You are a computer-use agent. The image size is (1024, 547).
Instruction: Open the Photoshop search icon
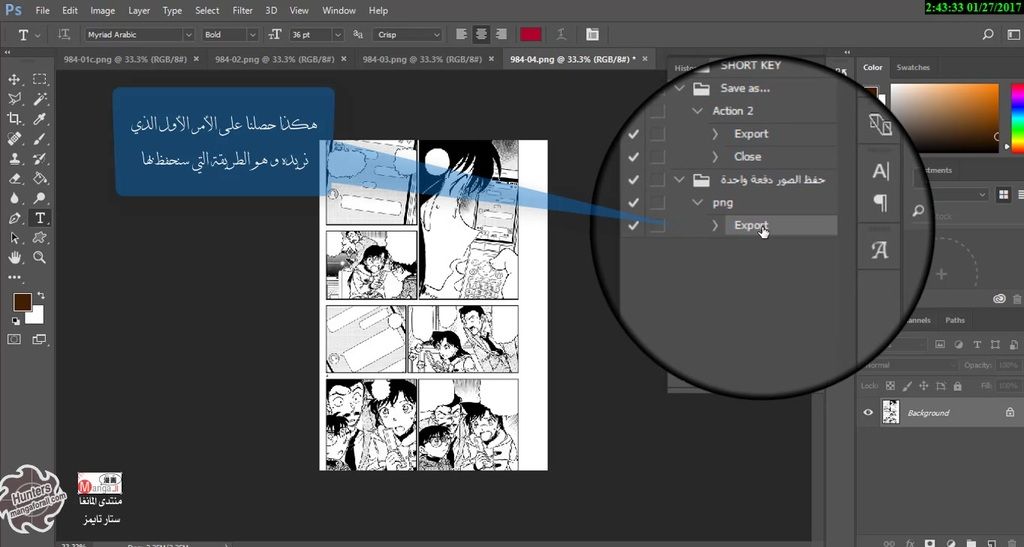pos(988,35)
